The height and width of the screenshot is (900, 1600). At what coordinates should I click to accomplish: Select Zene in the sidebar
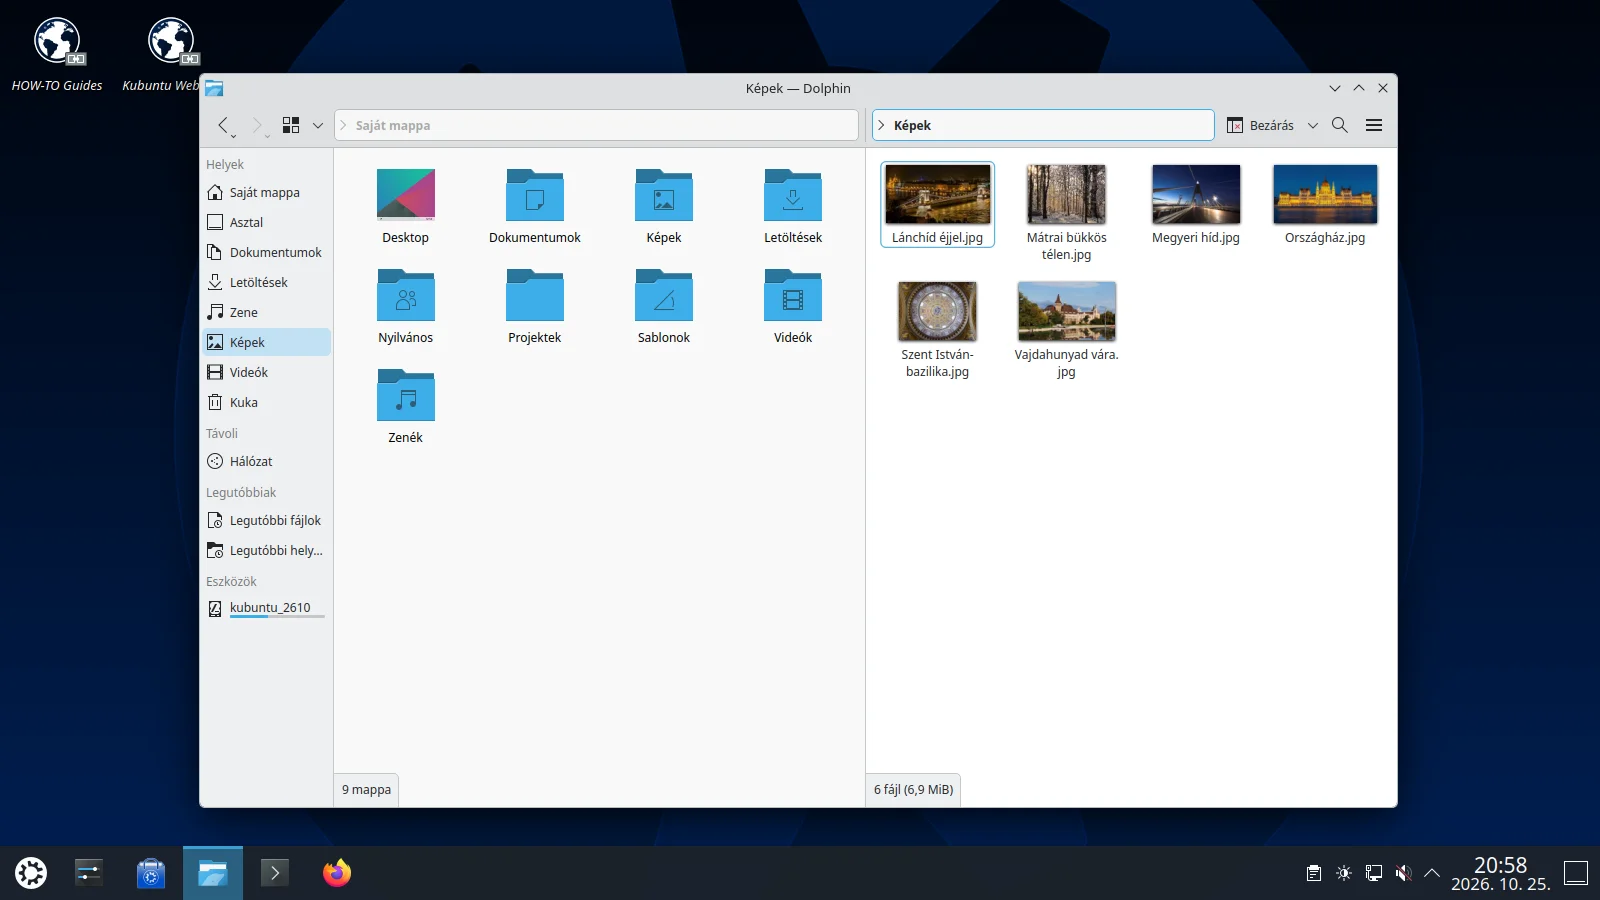[266, 312]
